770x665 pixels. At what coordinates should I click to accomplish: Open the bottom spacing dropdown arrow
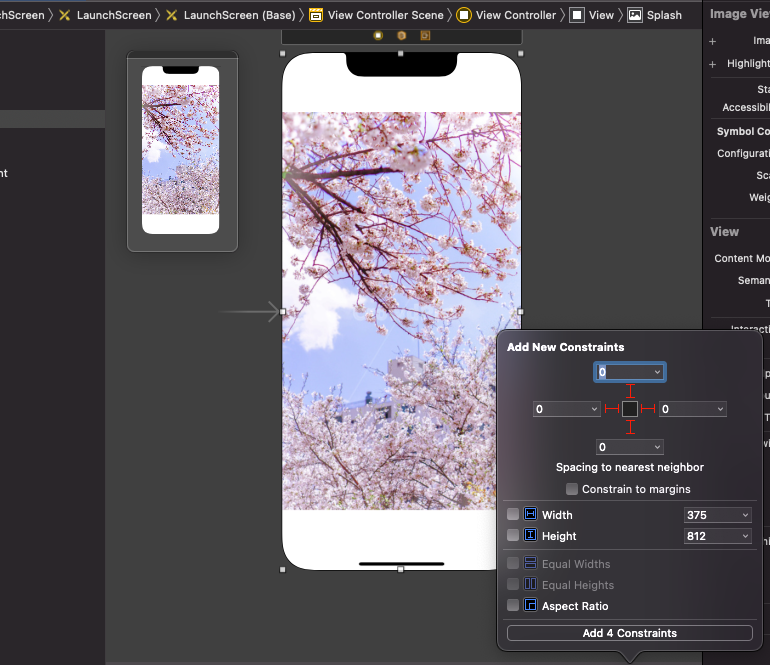(658, 447)
